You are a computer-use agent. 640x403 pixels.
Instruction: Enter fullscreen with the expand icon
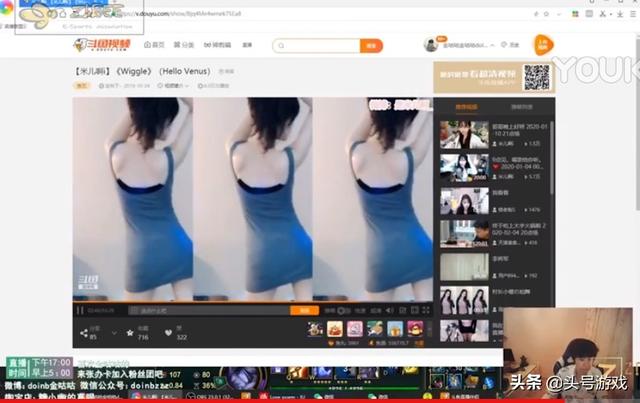click(426, 311)
